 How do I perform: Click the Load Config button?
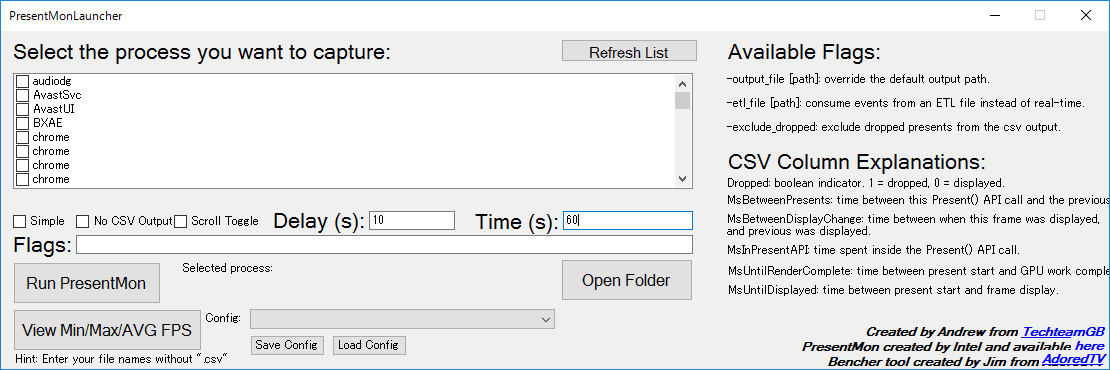click(x=369, y=345)
